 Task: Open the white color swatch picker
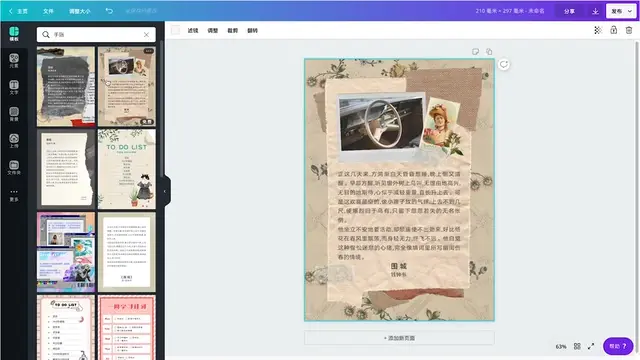point(176,30)
